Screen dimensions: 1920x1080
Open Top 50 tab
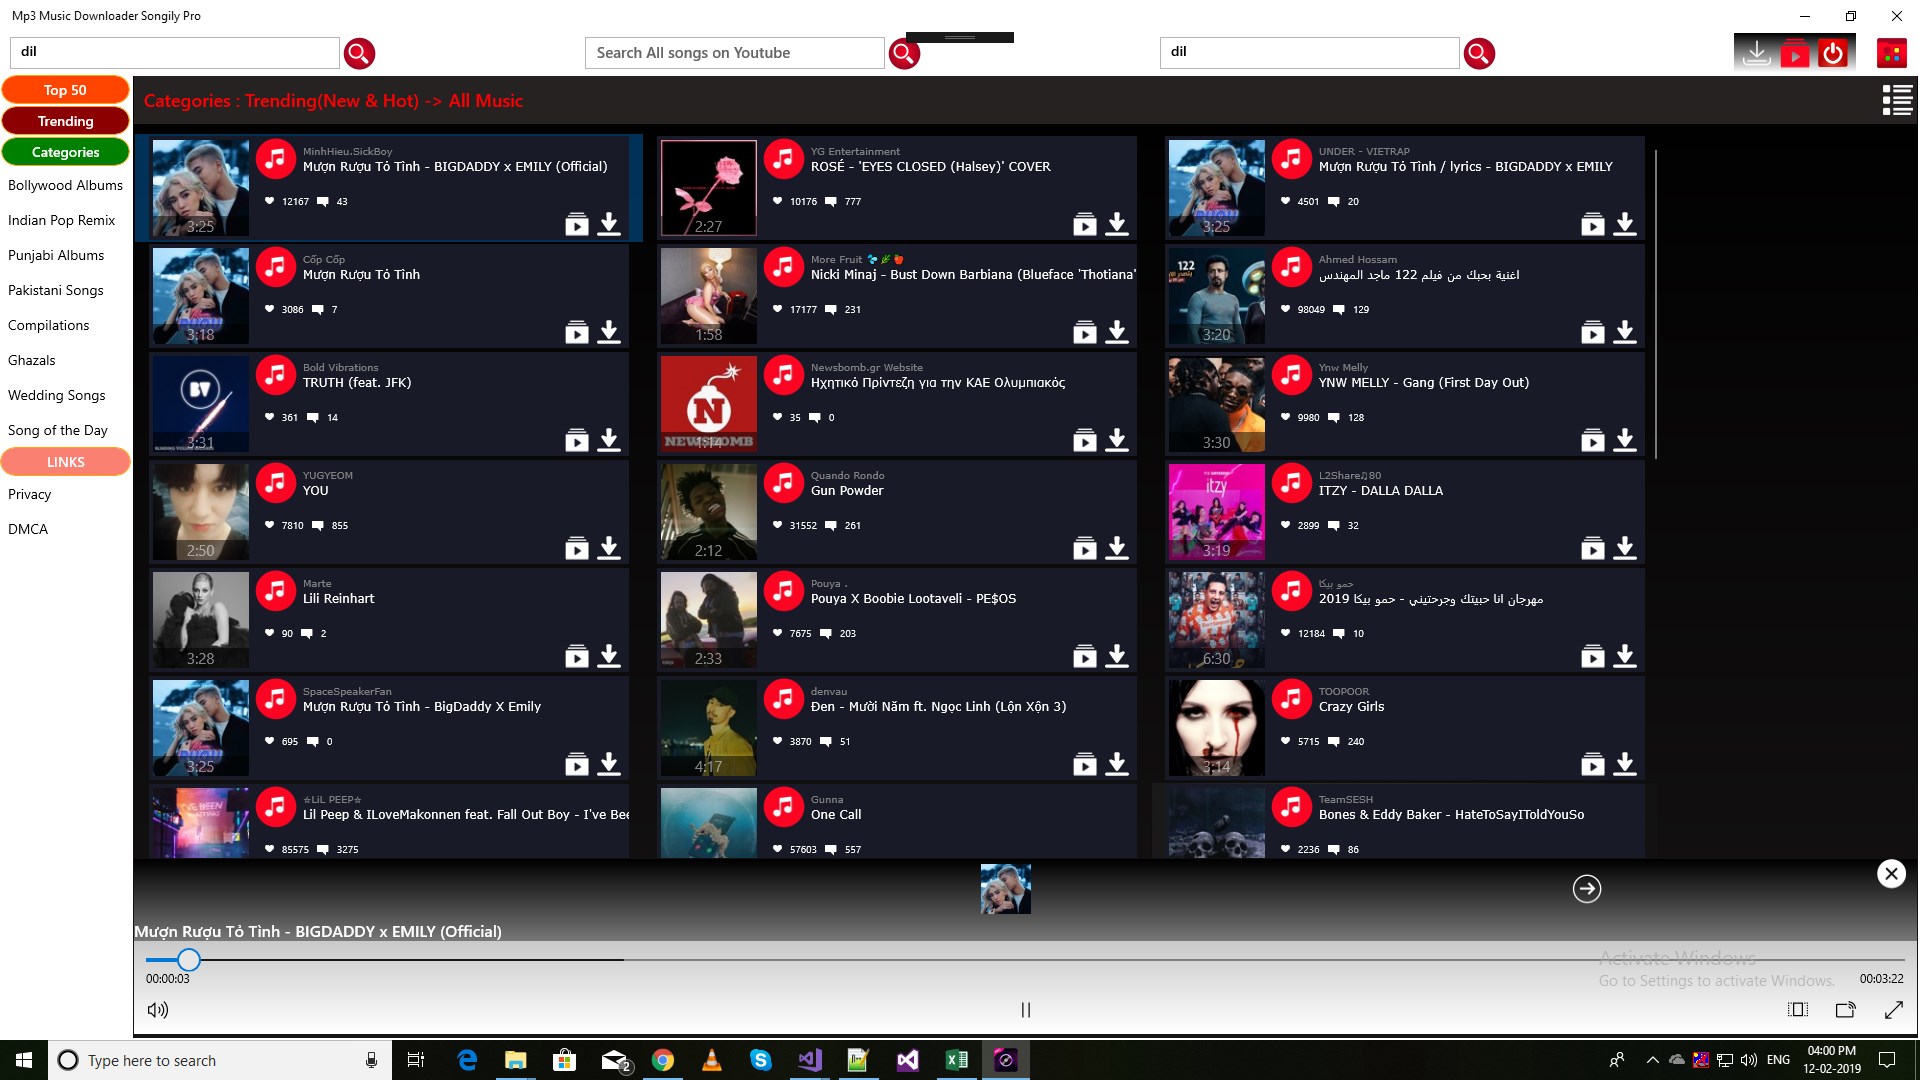pyautogui.click(x=66, y=90)
